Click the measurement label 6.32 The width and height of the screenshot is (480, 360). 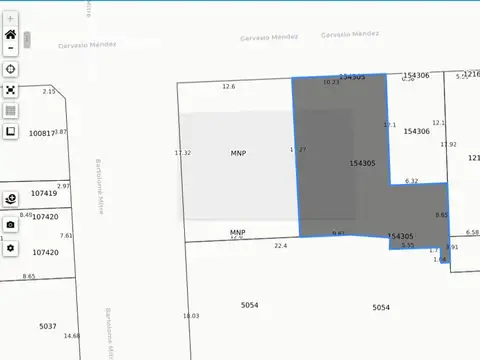click(x=411, y=181)
